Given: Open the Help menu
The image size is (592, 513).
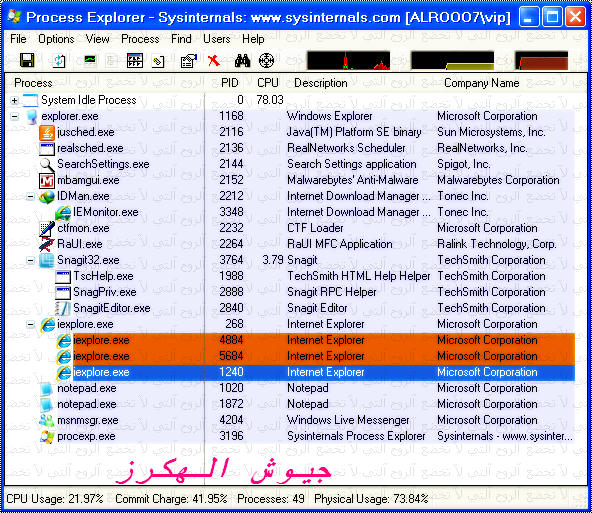Looking at the screenshot, I should (253, 39).
